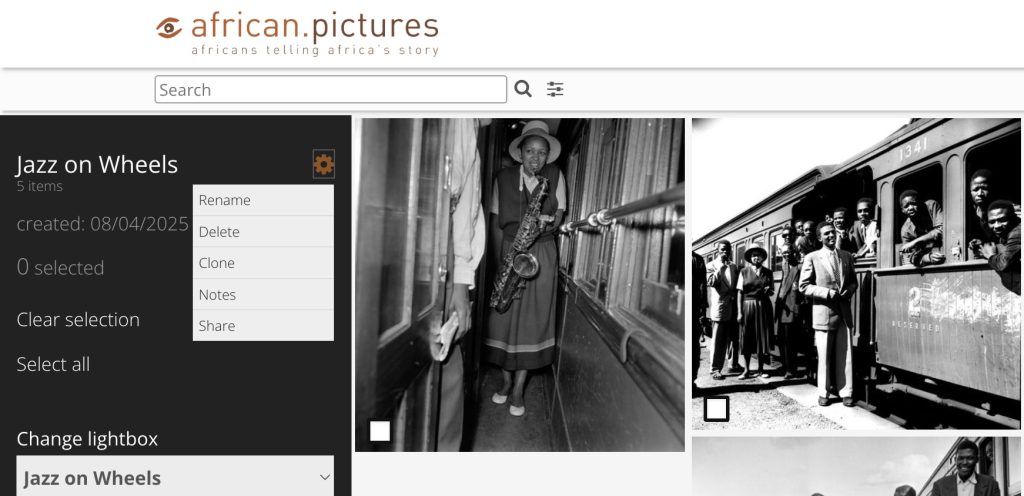Screen dimensions: 1024x496
Task: Focus the Search input field
Action: 330,89
